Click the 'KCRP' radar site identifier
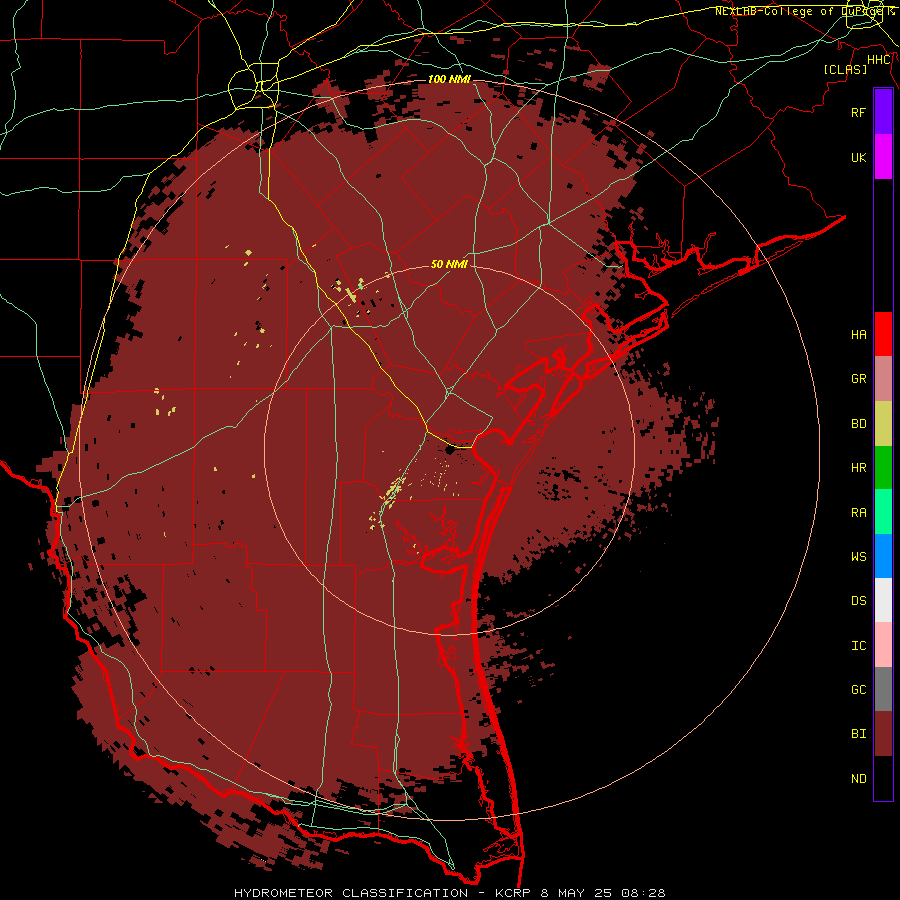The height and width of the screenshot is (900, 900). pyautogui.click(x=513, y=893)
